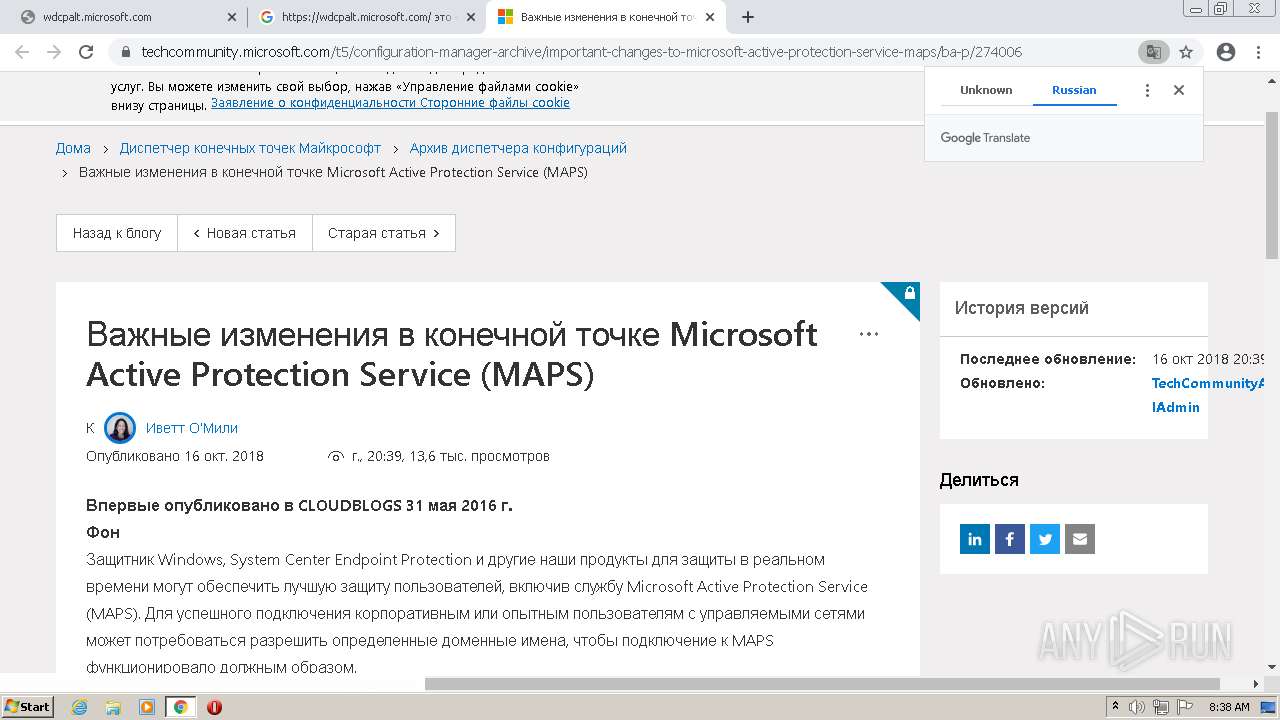Viewport: 1280px width, 720px height.
Task: Click the История версий heading
Action: (x=1021, y=308)
